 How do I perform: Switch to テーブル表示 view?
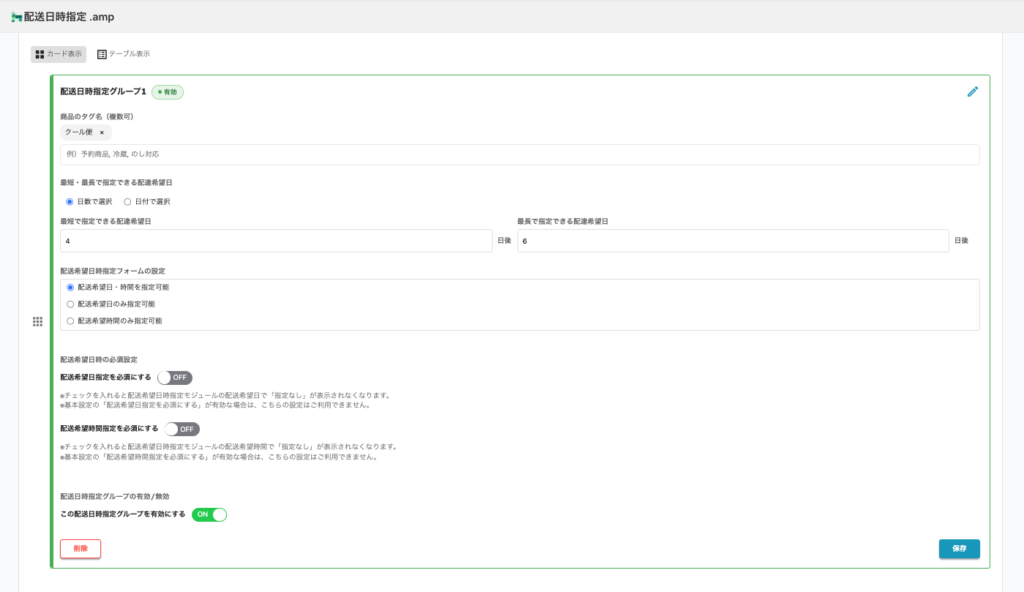coord(123,53)
